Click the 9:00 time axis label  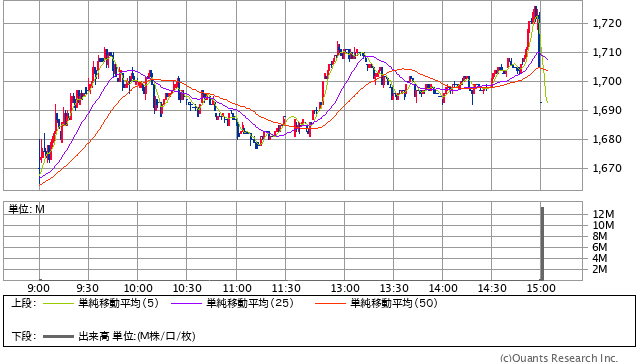point(39,288)
